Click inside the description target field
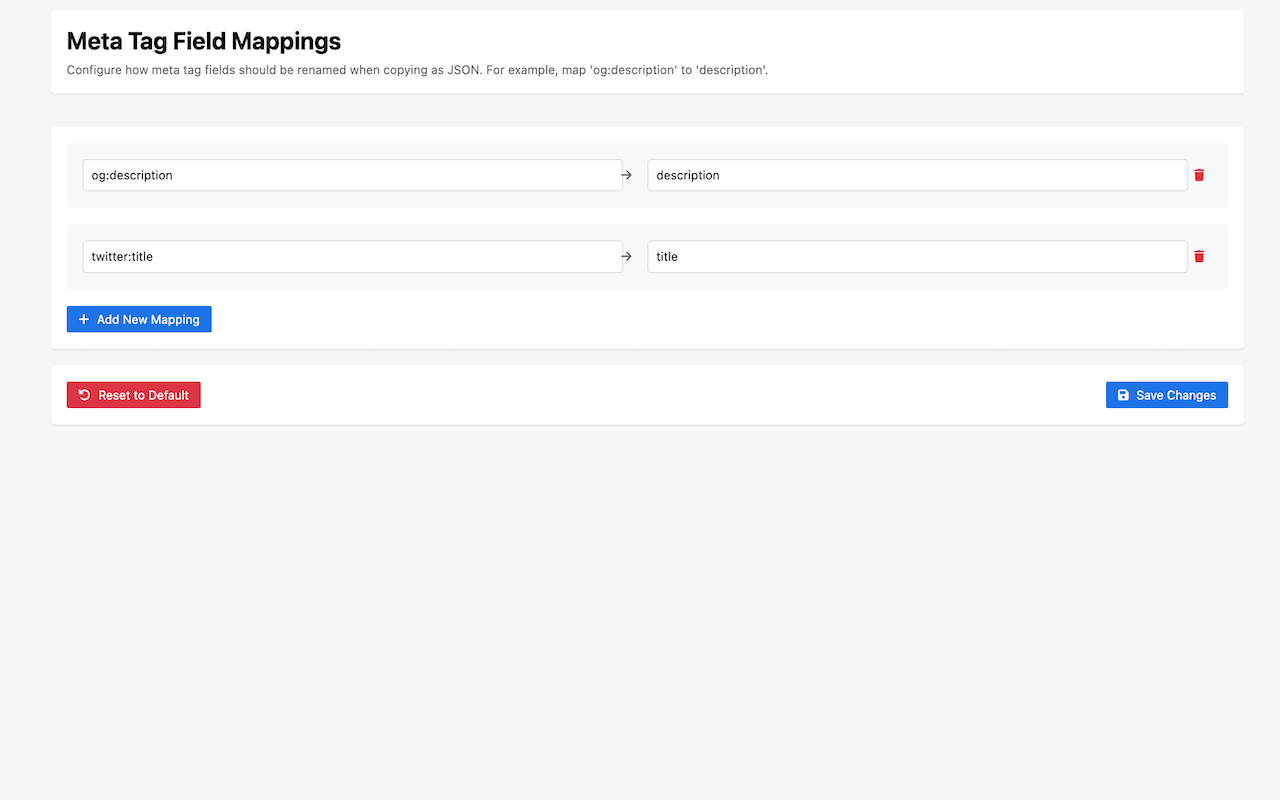The width and height of the screenshot is (1280, 800). click(x=917, y=175)
